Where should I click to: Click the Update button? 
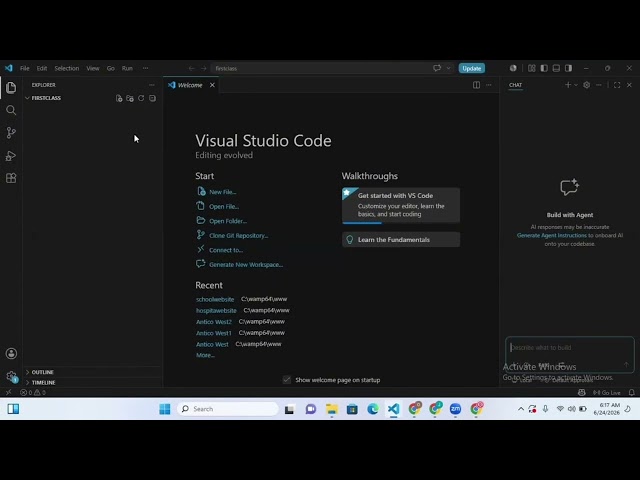click(471, 68)
